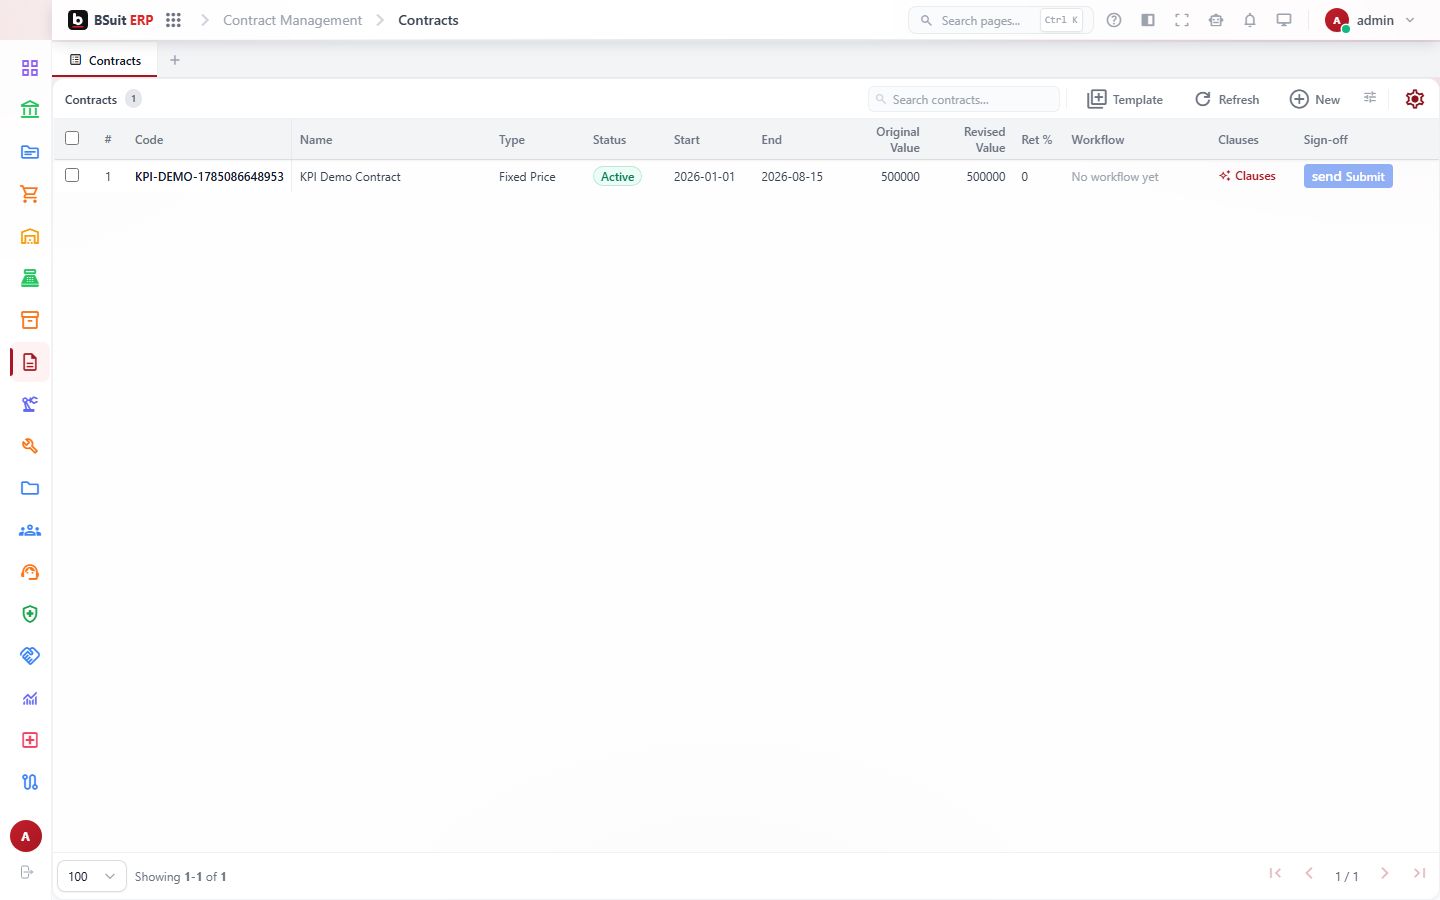Open the robotic arm module in sidebar
1440x900 pixels.
(x=30, y=404)
